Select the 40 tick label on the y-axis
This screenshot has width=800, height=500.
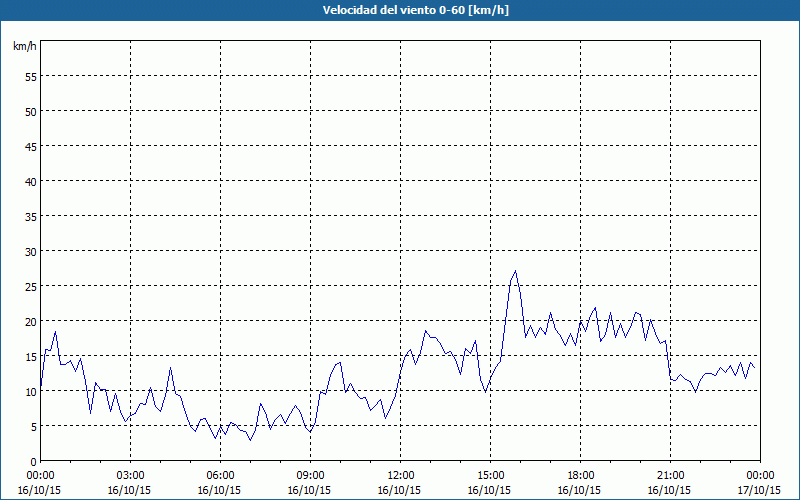tap(30, 181)
